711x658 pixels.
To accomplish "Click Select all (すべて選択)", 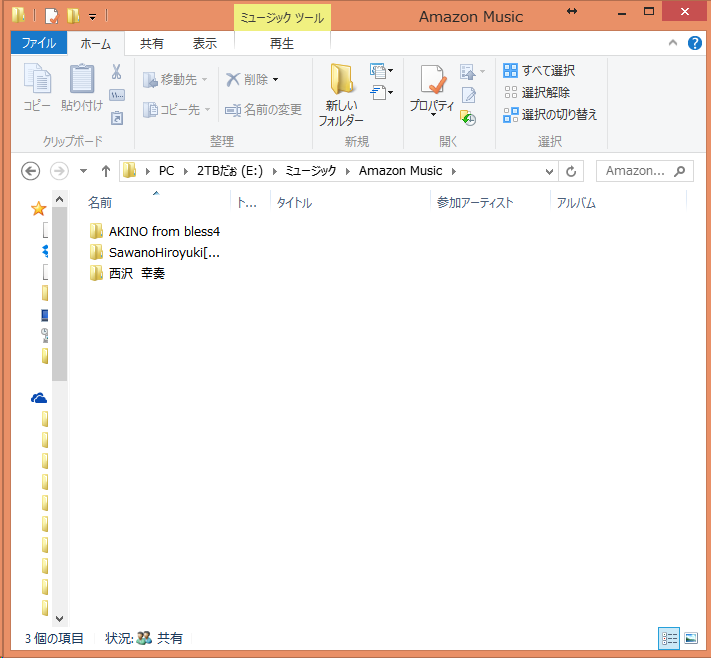I will (539, 70).
